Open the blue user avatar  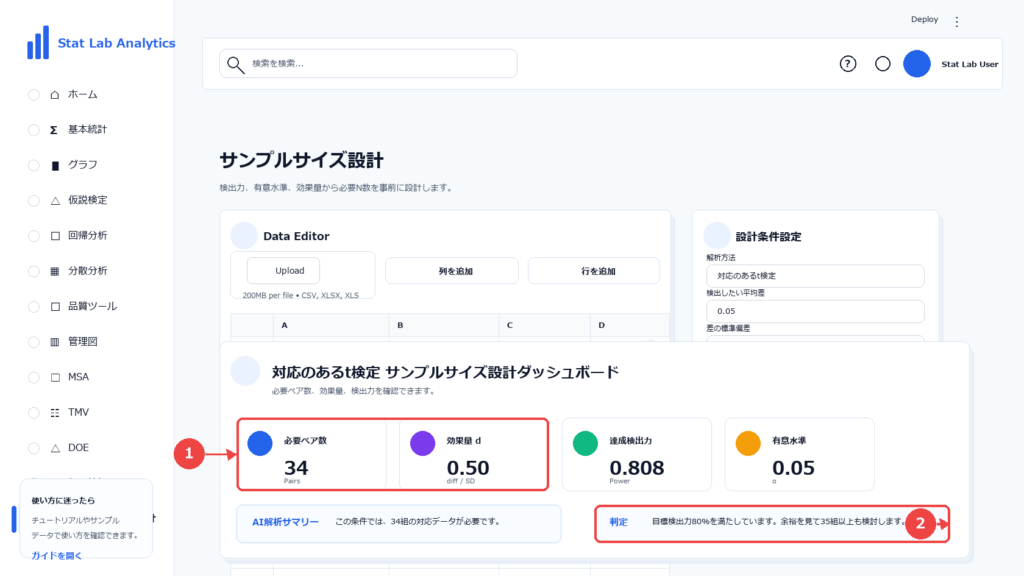[917, 63]
